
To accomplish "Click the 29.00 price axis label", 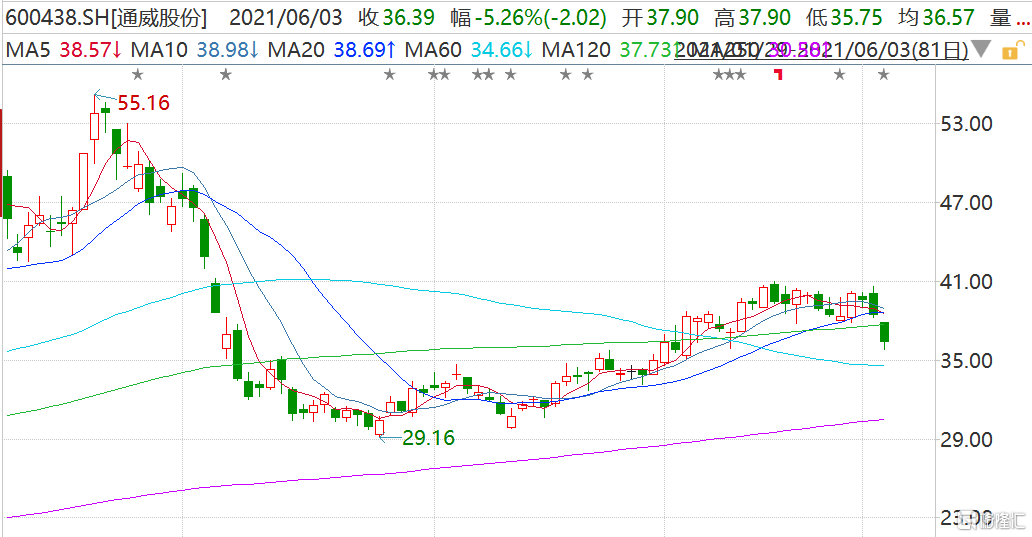I will tap(967, 440).
